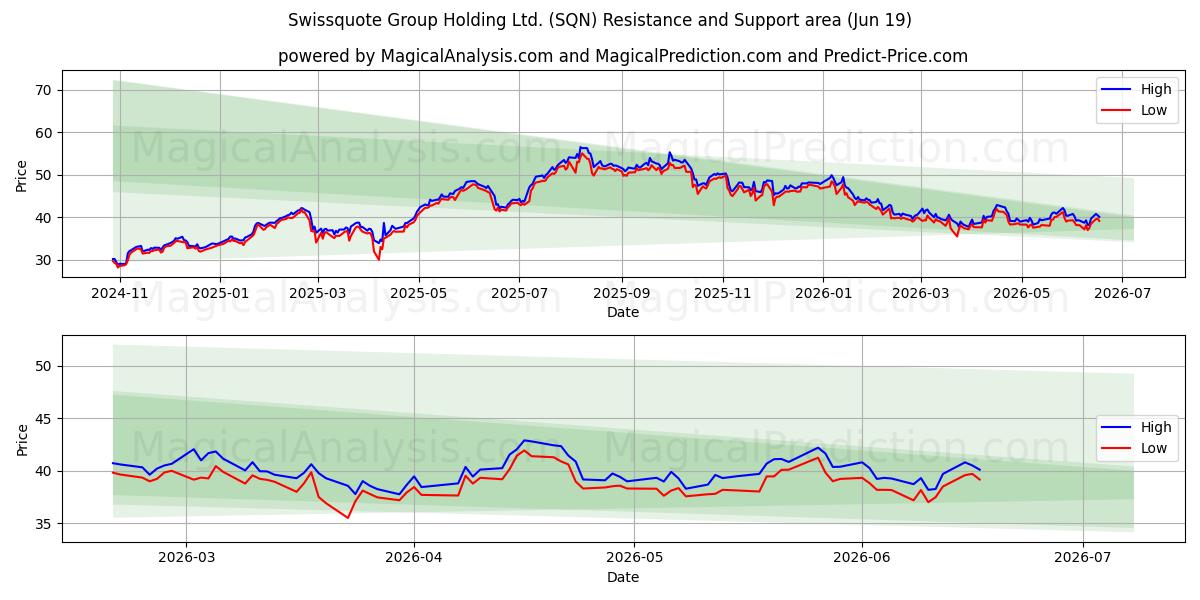Click the 2025-07 tick label on the top chart

pos(519,294)
